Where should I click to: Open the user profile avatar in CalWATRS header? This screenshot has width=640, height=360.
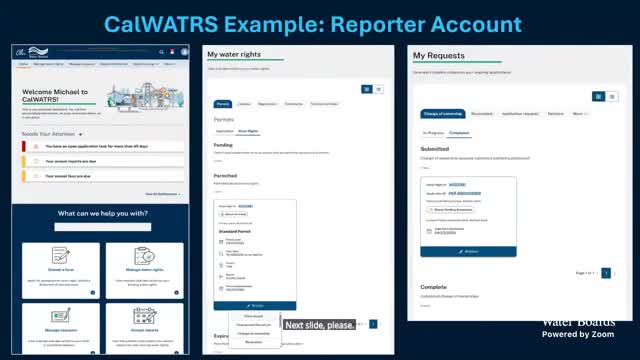click(x=184, y=52)
